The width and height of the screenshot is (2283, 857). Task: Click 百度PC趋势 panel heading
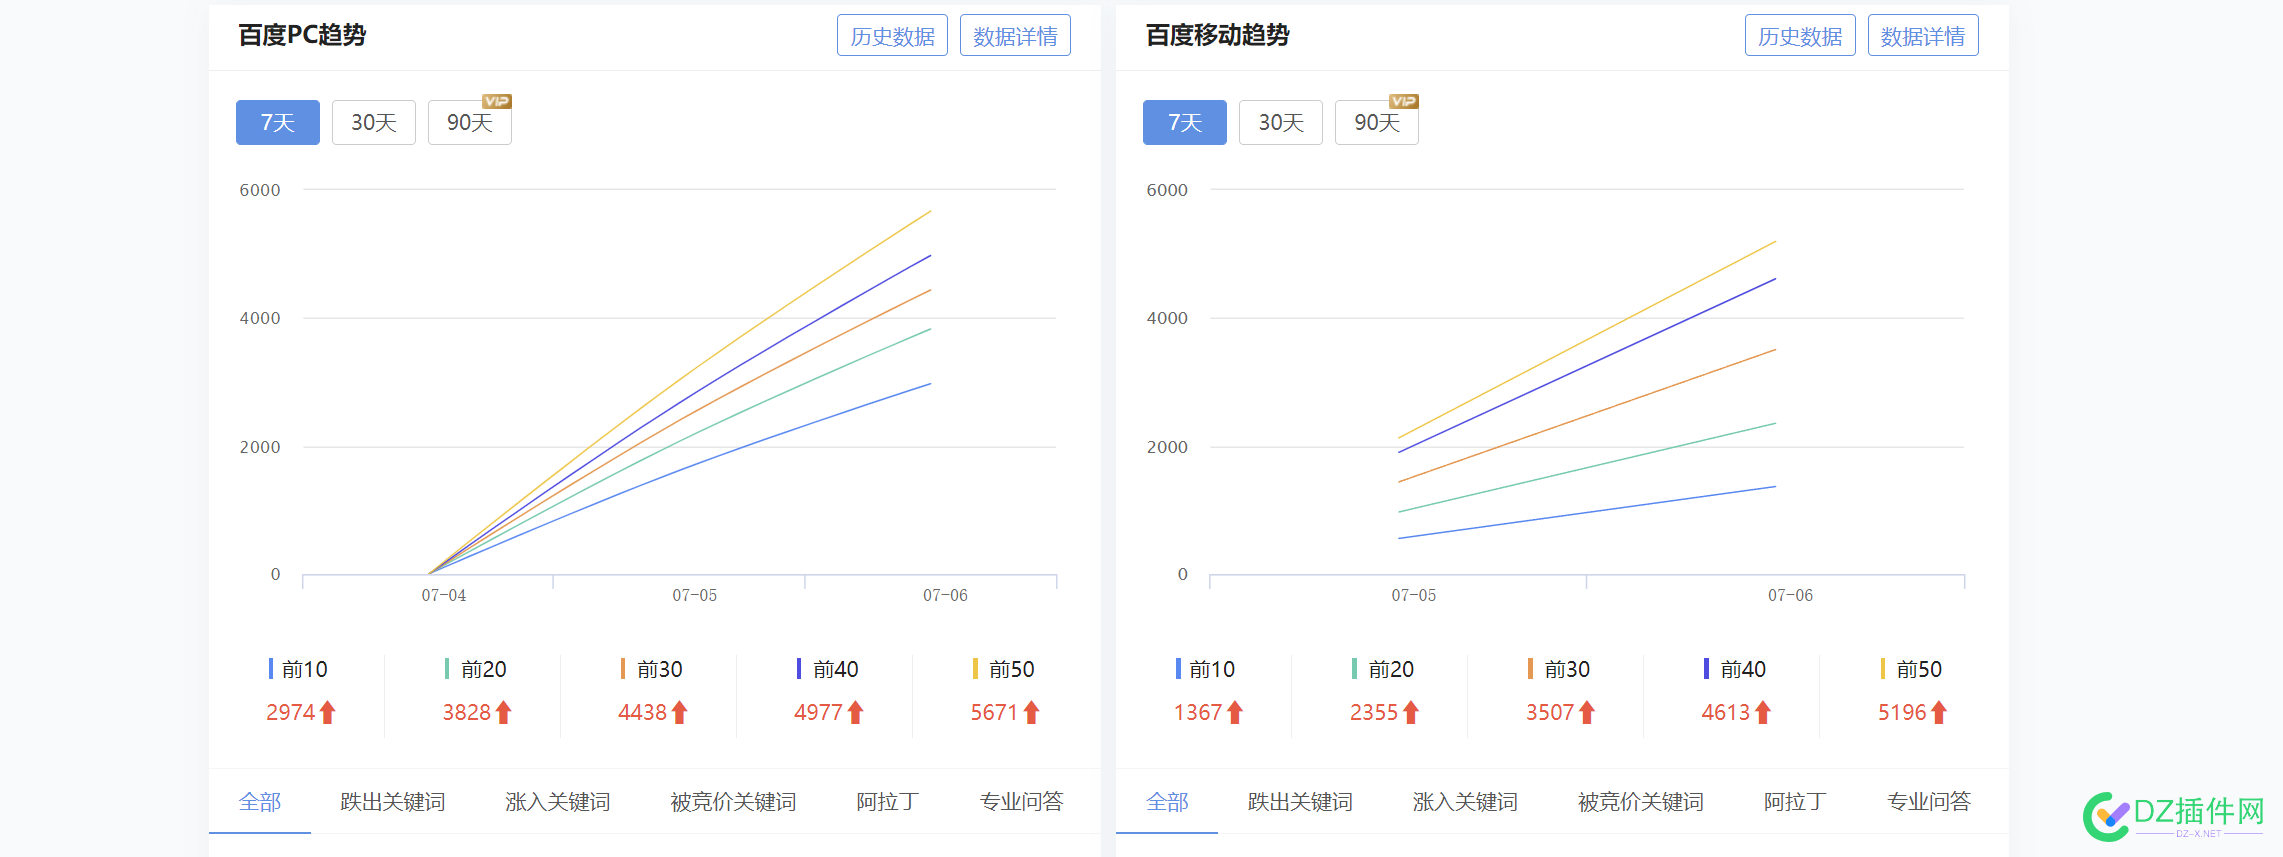pos(302,35)
